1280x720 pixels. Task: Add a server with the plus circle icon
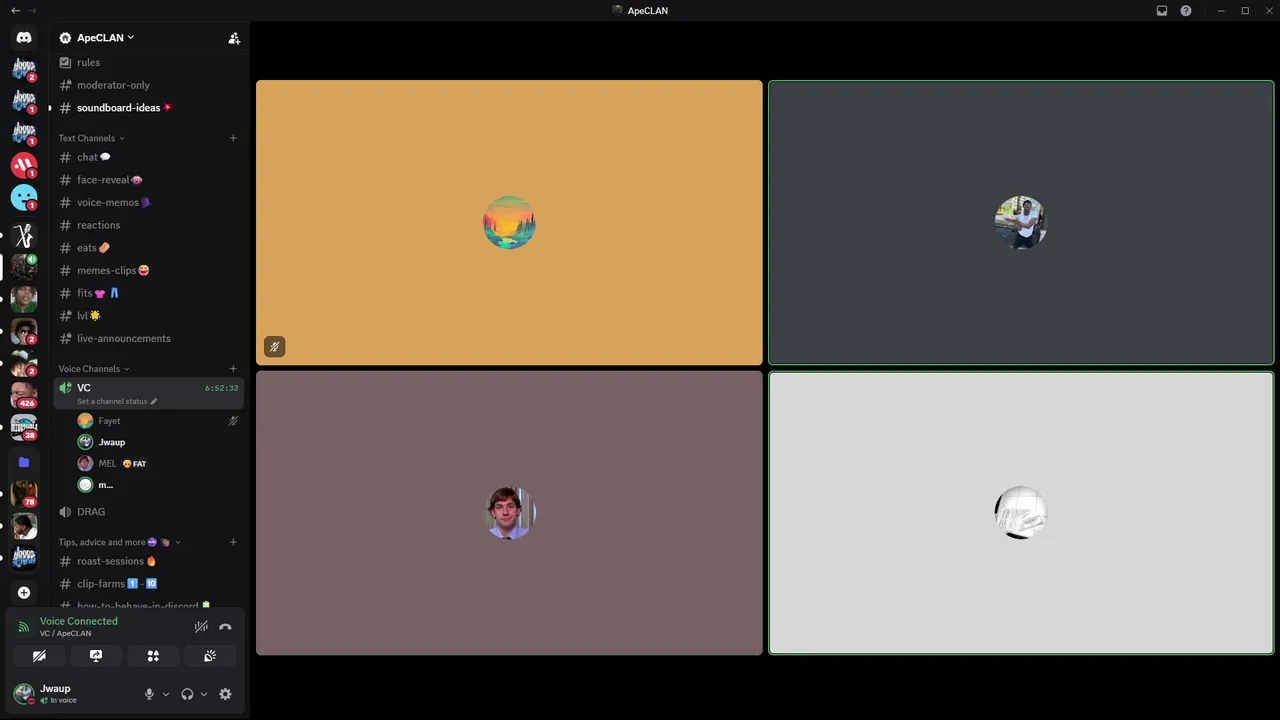tap(24, 592)
